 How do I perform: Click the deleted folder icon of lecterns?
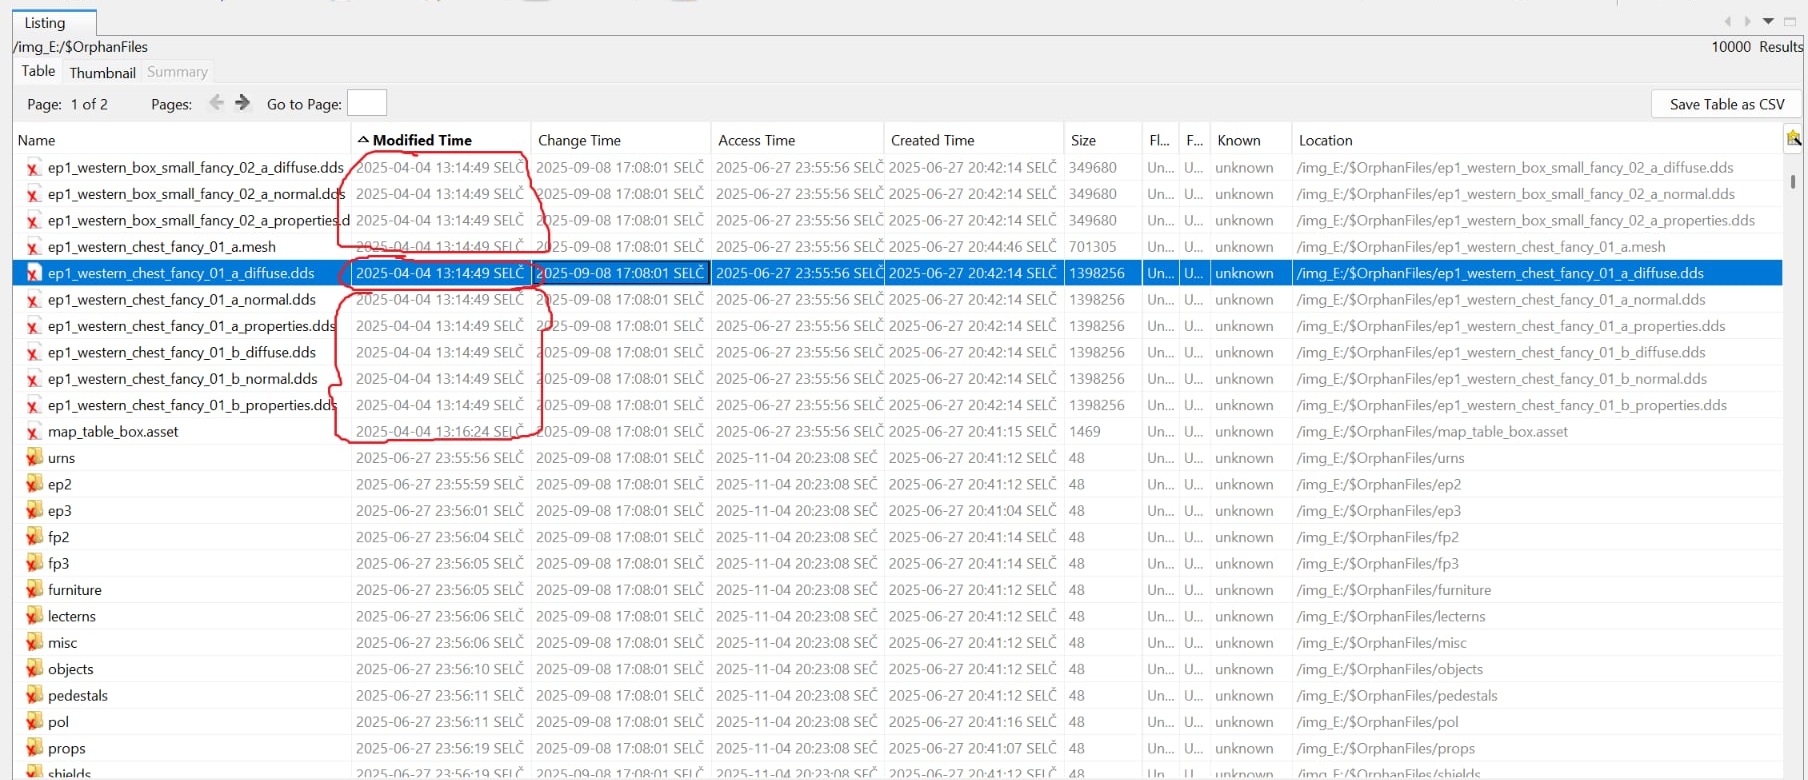(34, 616)
